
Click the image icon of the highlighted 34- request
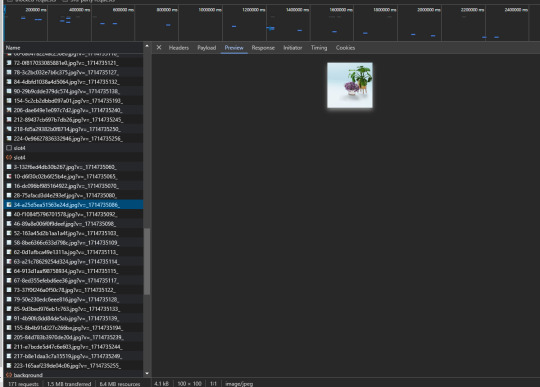tap(9, 205)
